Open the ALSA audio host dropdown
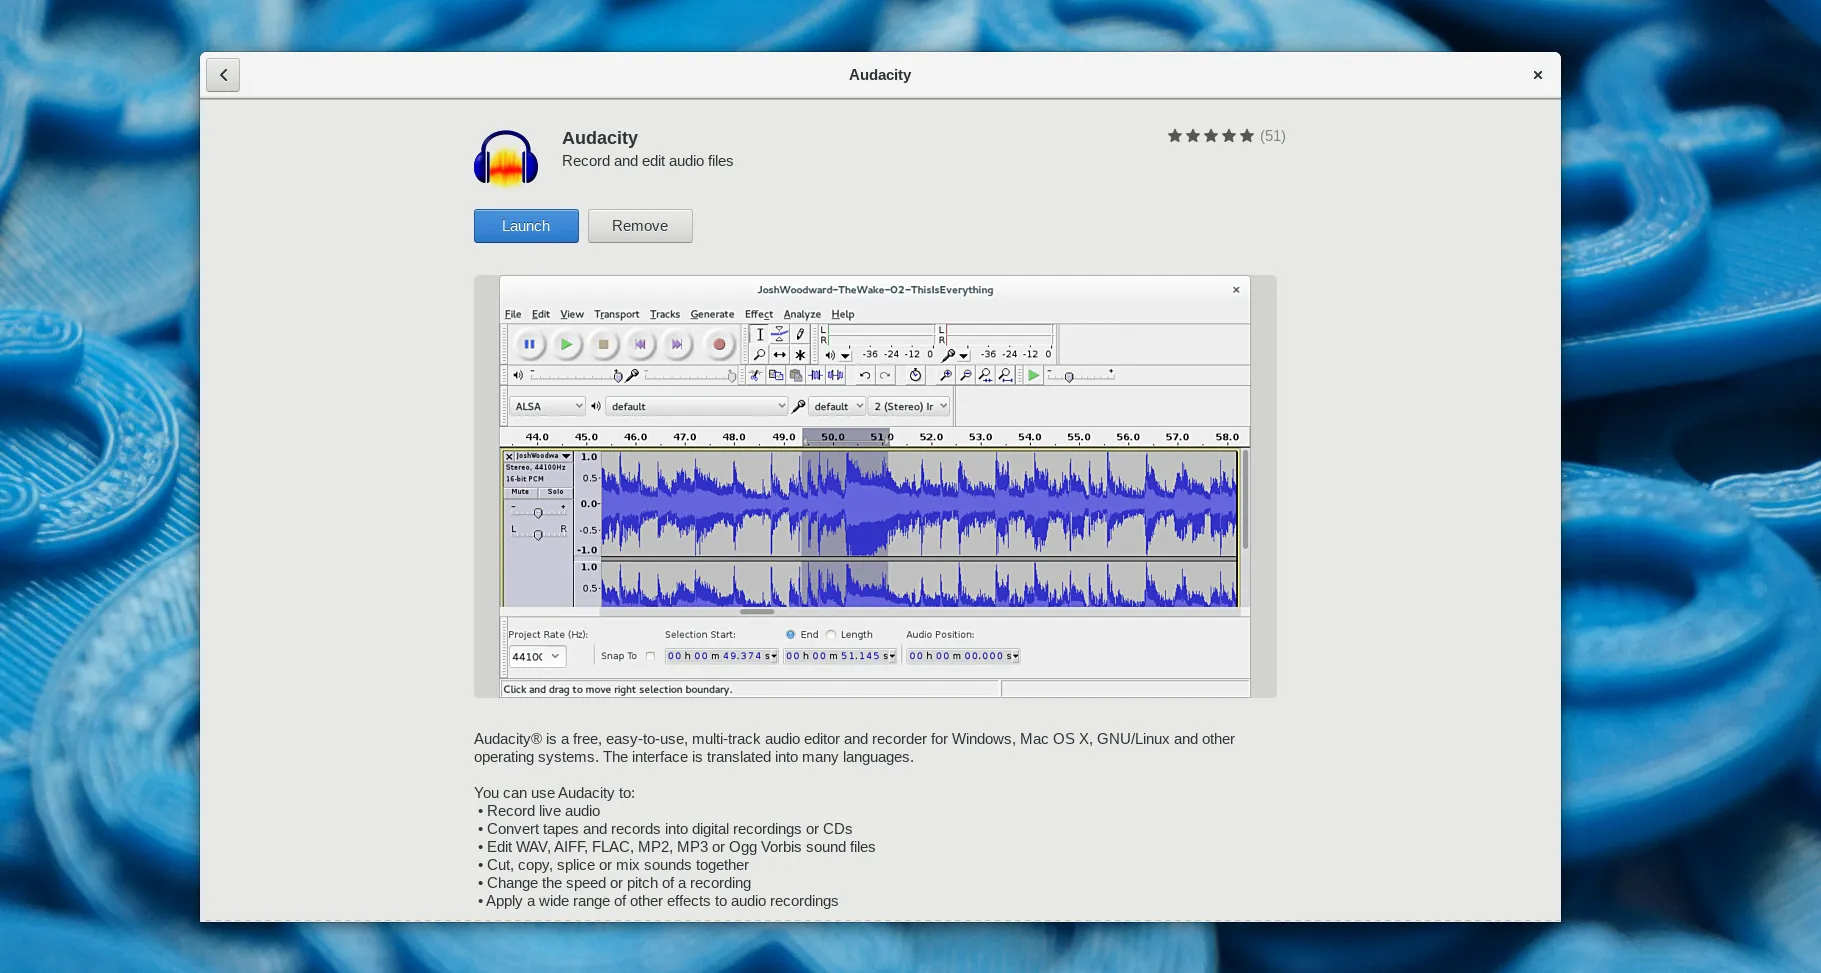The width and height of the screenshot is (1821, 973). [547, 407]
